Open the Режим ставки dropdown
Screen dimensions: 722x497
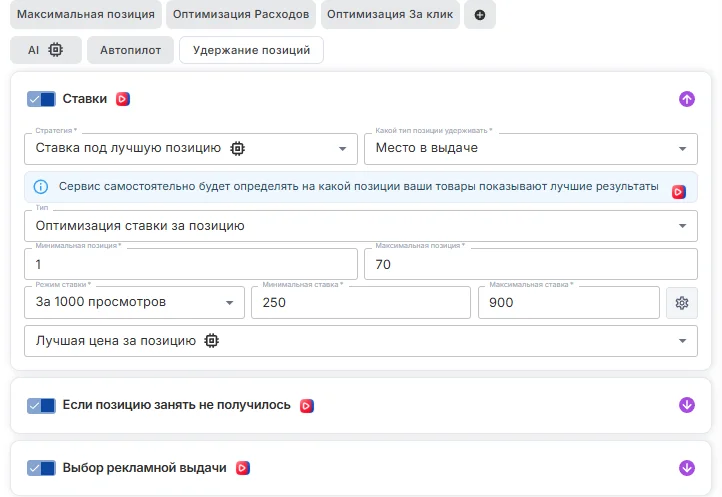[134, 302]
